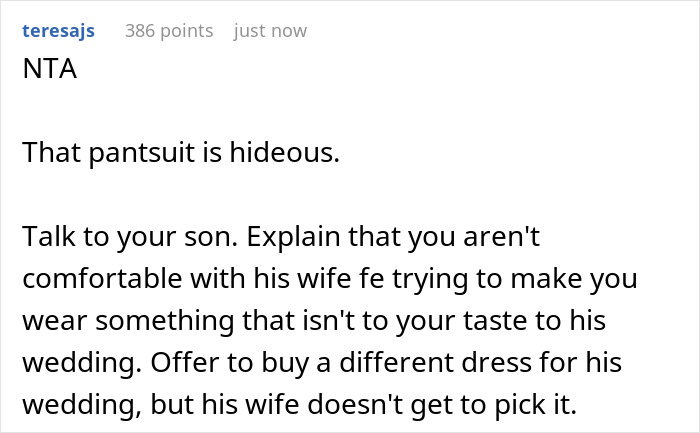Viewport: 700px width, 433px height.
Task: Click the word "comfortable" in the comment
Action: 102,279
